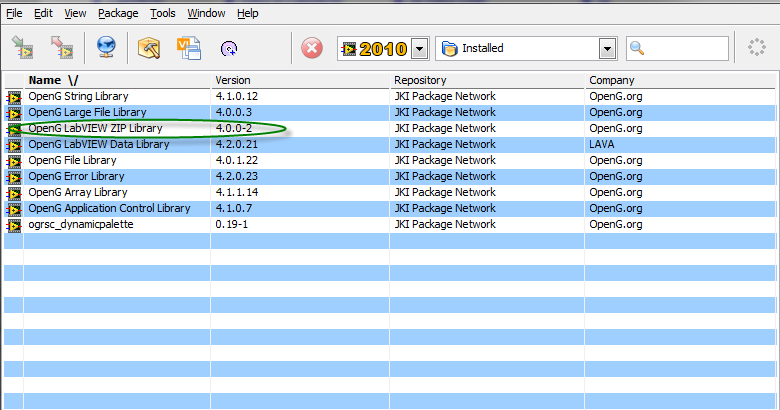The image size is (780, 410).
Task: Click the OpenG Error Library package icon
Action: point(14,177)
